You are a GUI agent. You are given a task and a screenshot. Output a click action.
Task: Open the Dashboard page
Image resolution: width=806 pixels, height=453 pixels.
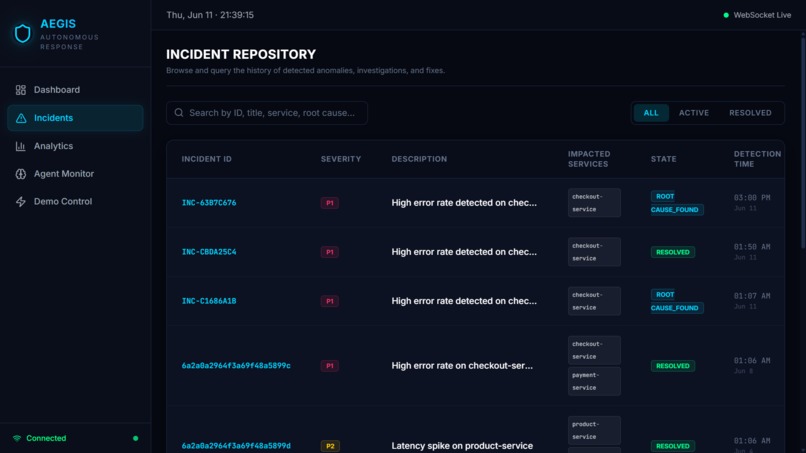(x=76, y=90)
